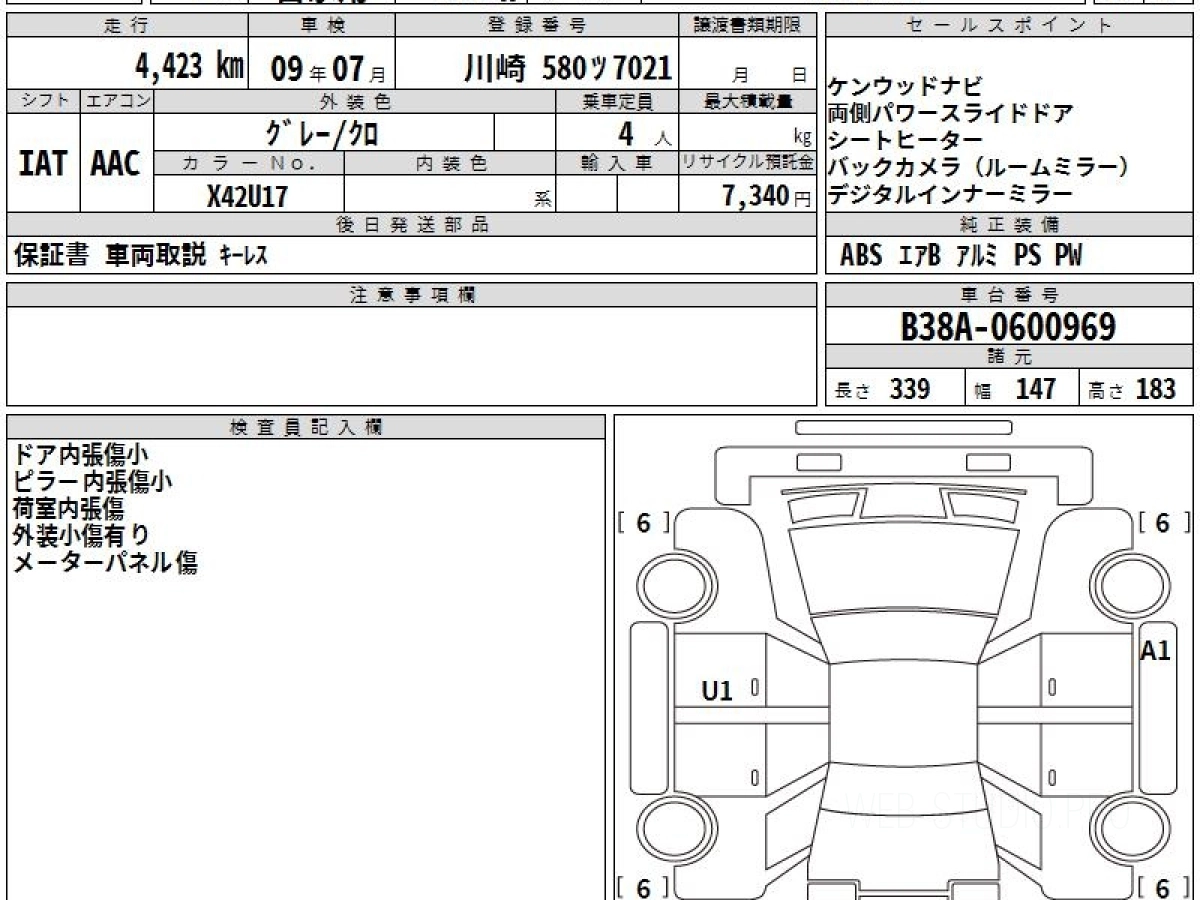Select the inspector note ピラー内張傷小
1200x900 pixels.
coord(92,482)
